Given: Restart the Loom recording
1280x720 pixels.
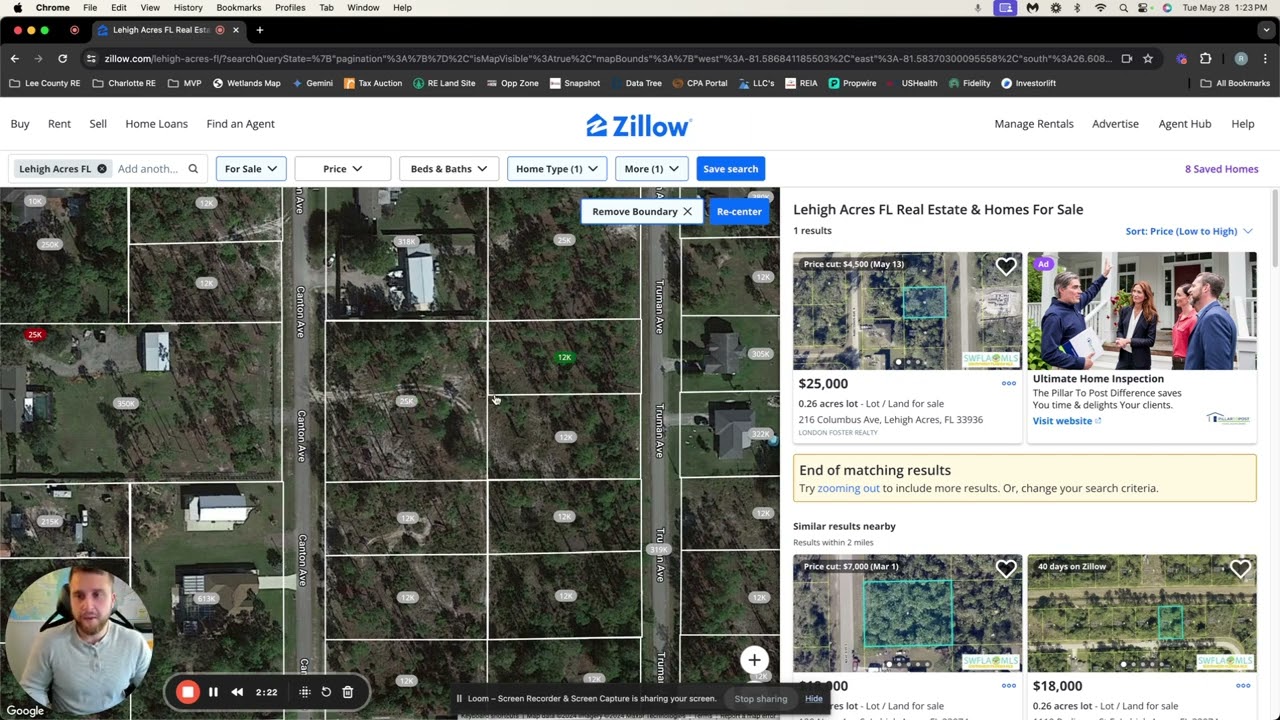Looking at the screenshot, I should tap(326, 692).
